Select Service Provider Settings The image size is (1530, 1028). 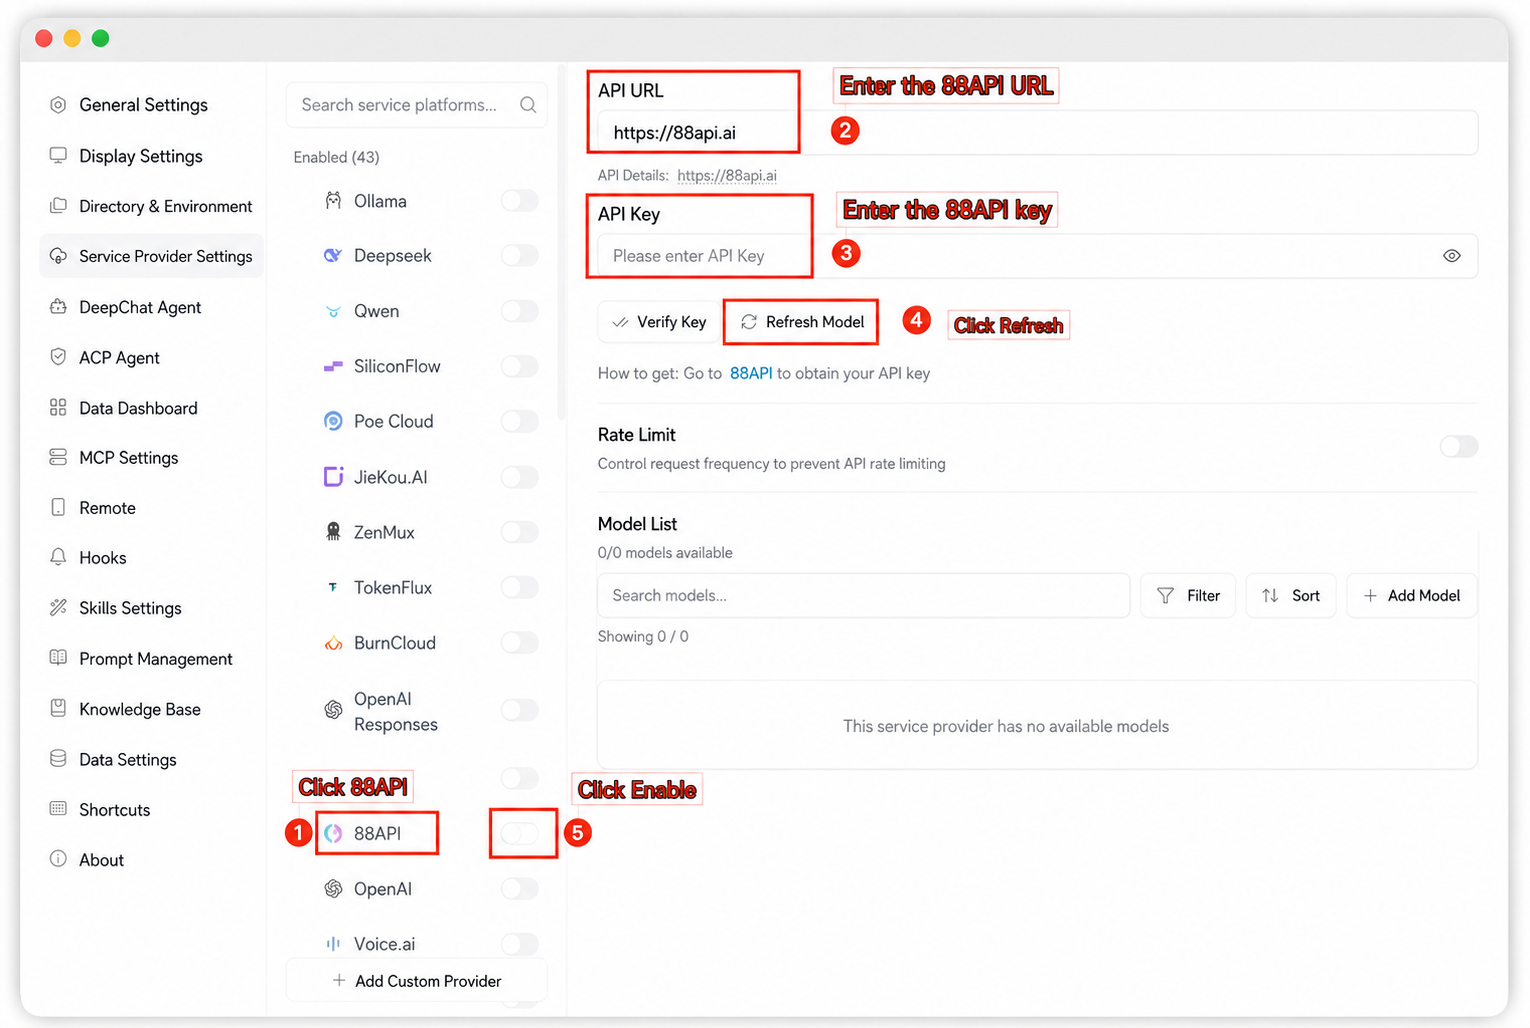pyautogui.click(x=152, y=256)
